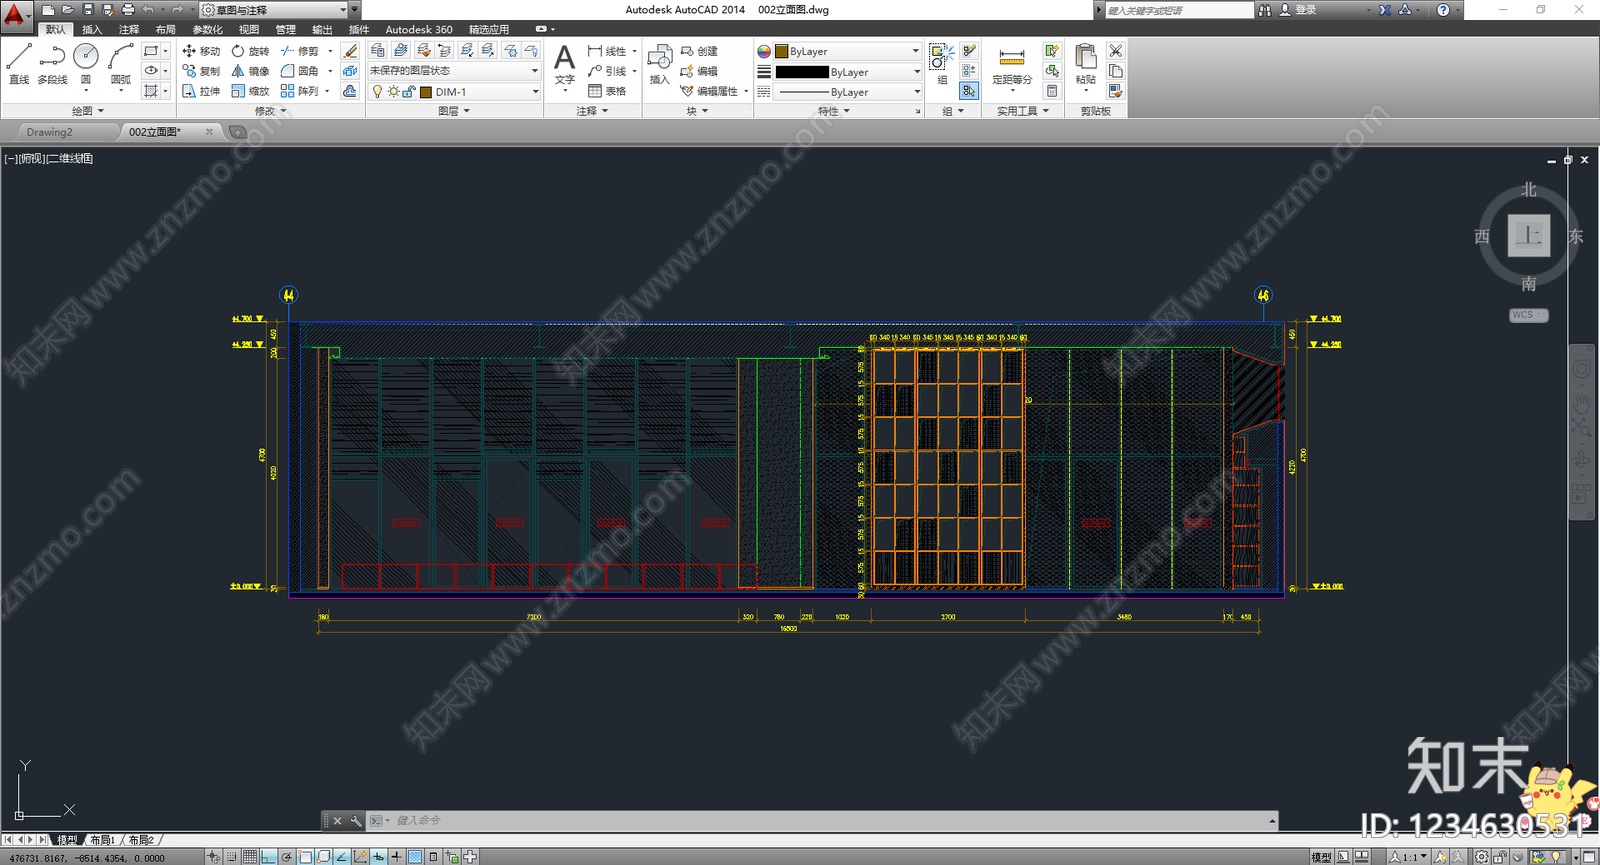
Task: Toggle the lock icon of layer DIM-1
Action: tap(409, 92)
